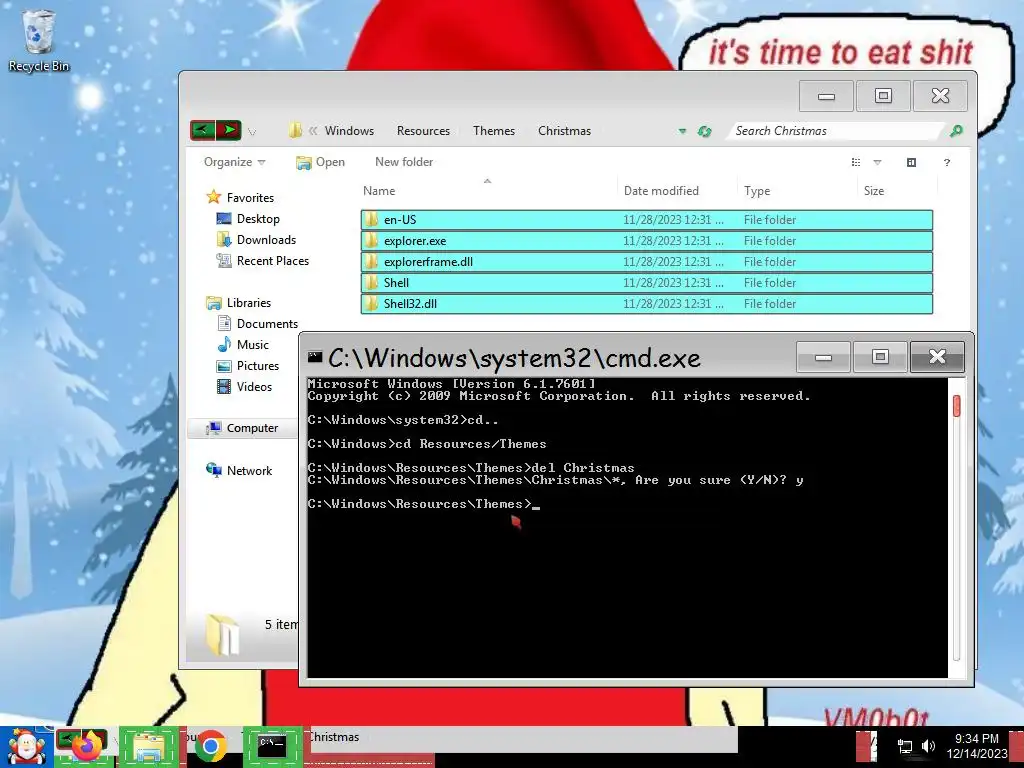Image resolution: width=1024 pixels, height=768 pixels.
Task: Launch Chrome from the taskbar
Action: 210,746
